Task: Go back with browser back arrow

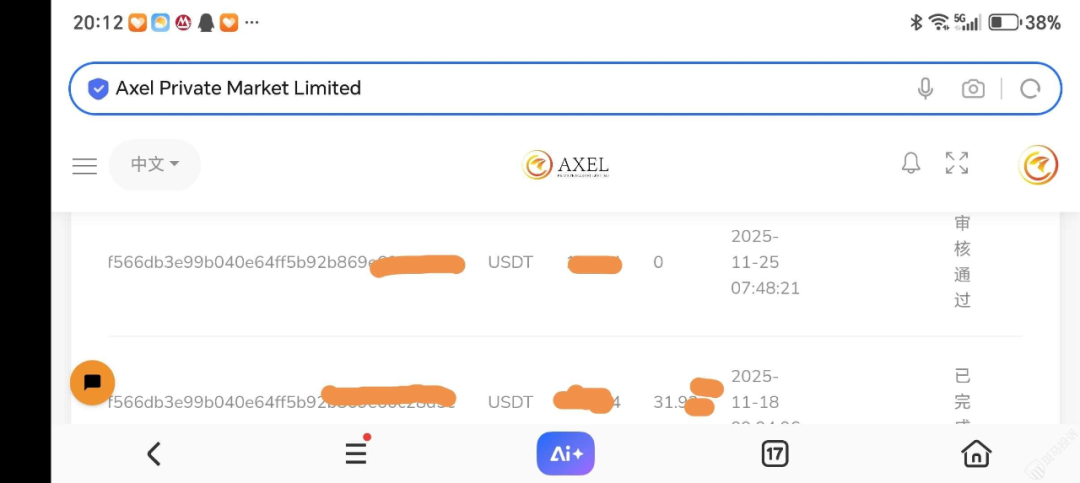Action: pos(154,454)
